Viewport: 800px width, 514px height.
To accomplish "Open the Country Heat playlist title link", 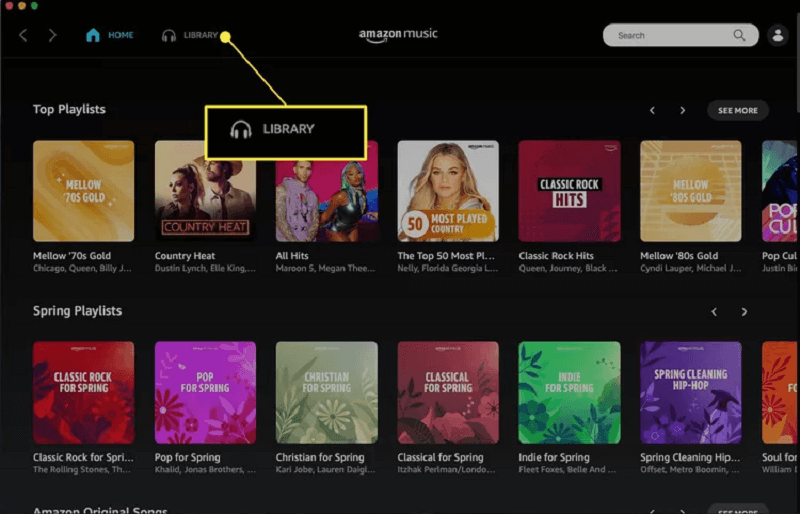I will tap(186, 256).
